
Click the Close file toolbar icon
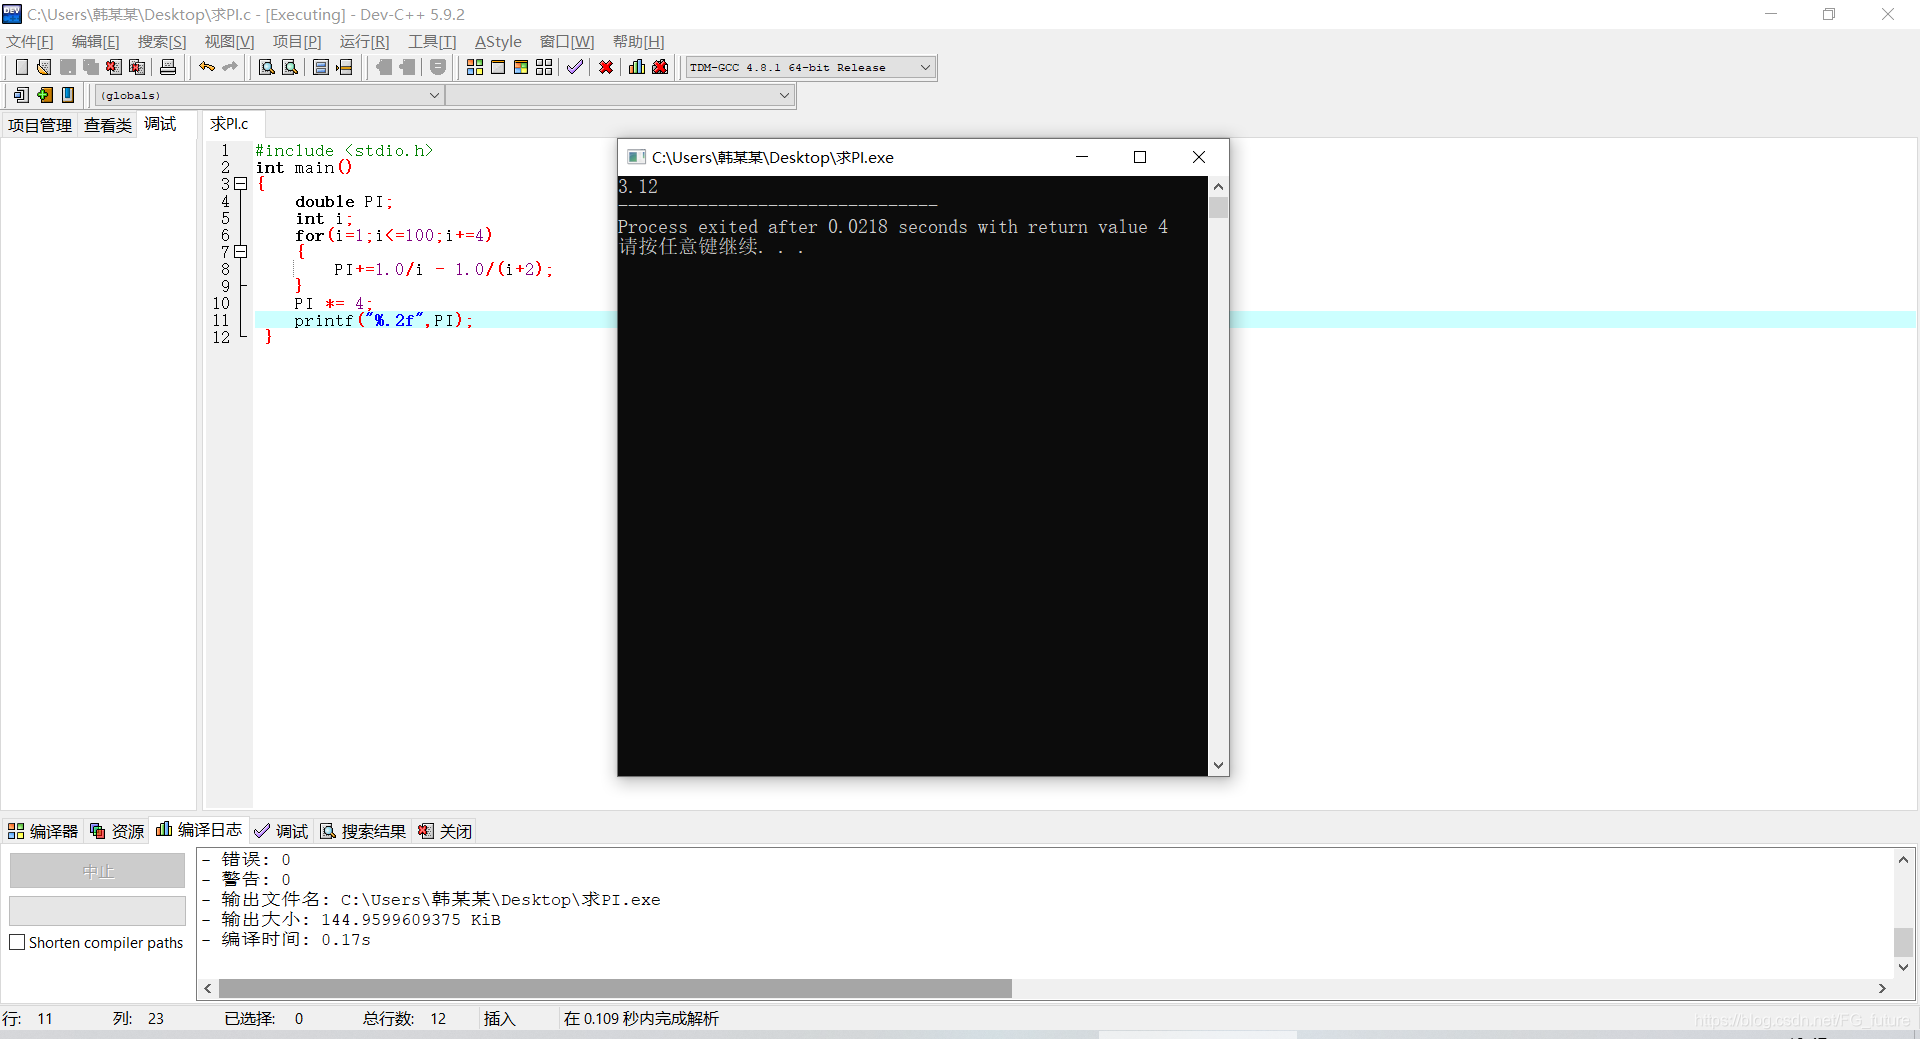tap(113, 67)
